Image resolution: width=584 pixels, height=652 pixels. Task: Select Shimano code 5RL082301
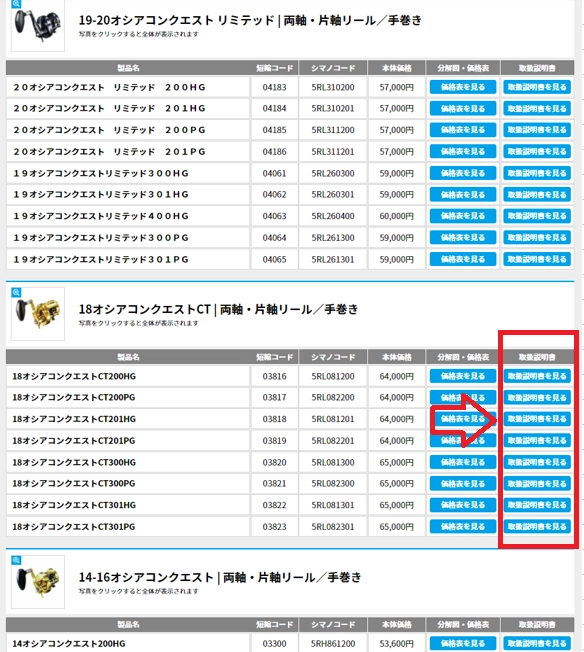pyautogui.click(x=333, y=527)
